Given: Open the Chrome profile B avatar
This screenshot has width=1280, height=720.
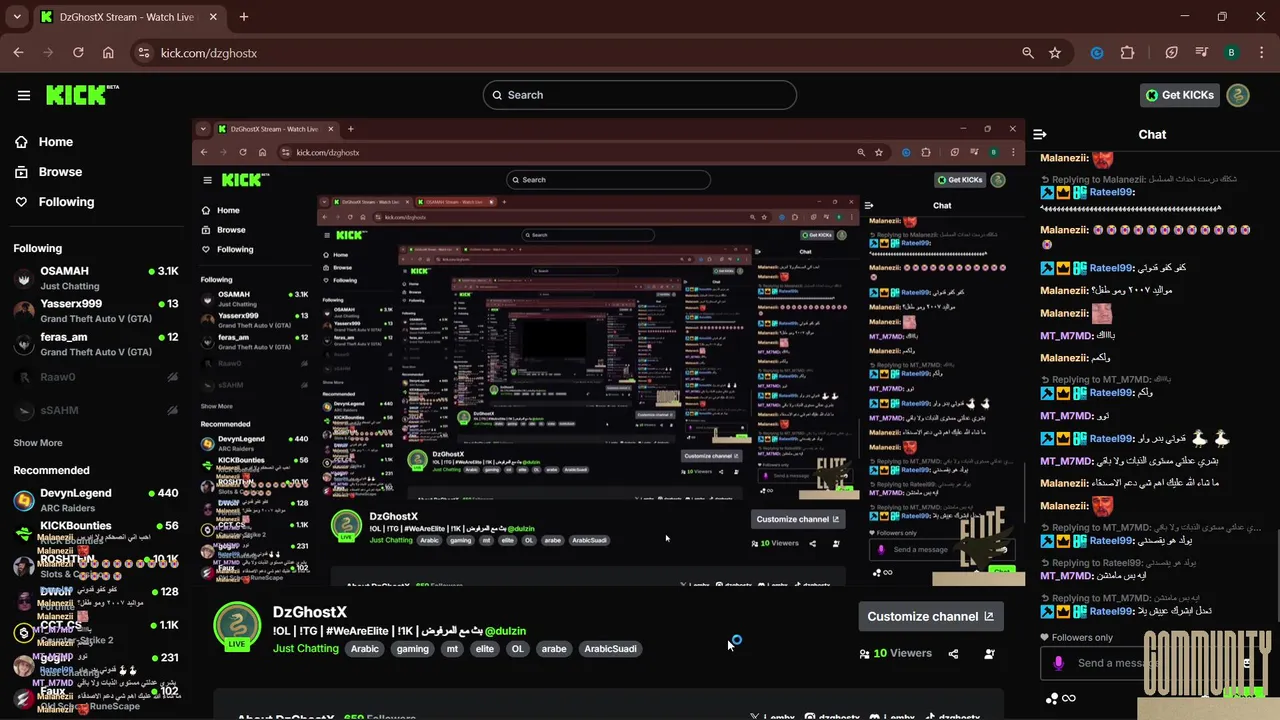Looking at the screenshot, I should click(x=1232, y=53).
